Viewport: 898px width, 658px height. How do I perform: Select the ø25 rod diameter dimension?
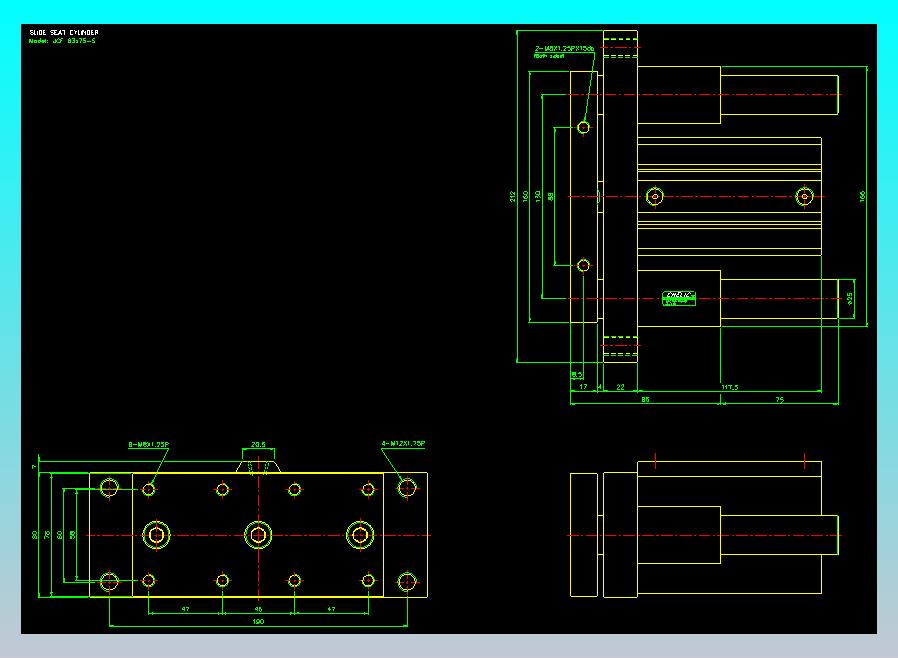pyautogui.click(x=850, y=298)
